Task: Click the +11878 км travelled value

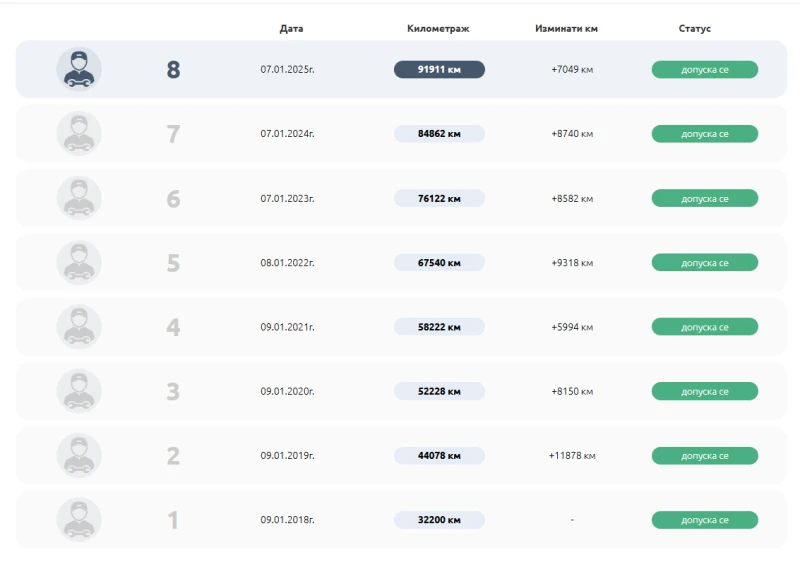Action: [571, 456]
